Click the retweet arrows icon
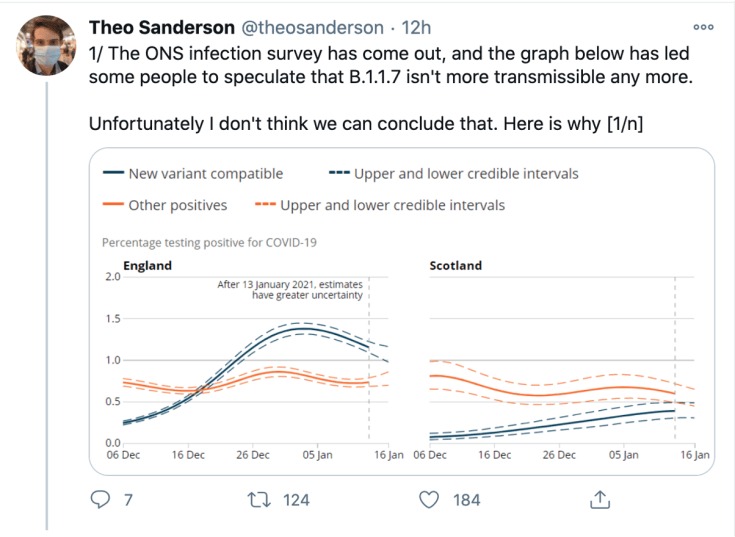The height and width of the screenshot is (537, 735). (258, 498)
